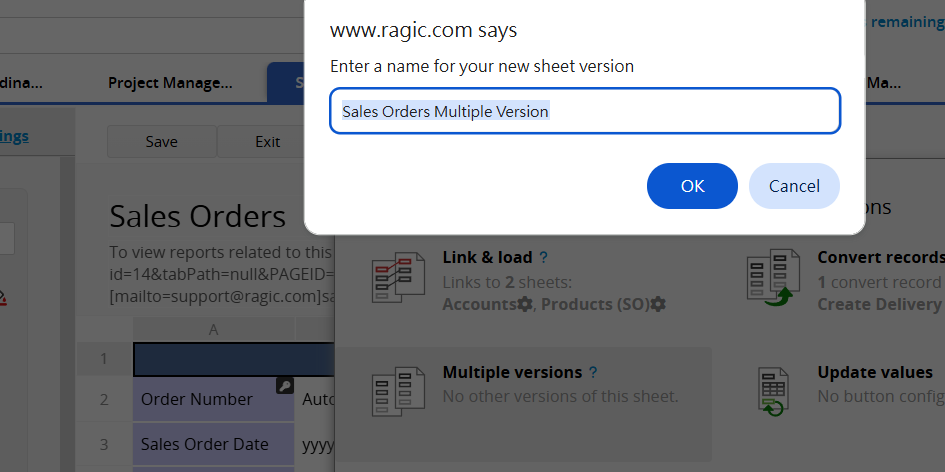Click the sheet version name input field
This screenshot has height=472, width=945.
(585, 111)
